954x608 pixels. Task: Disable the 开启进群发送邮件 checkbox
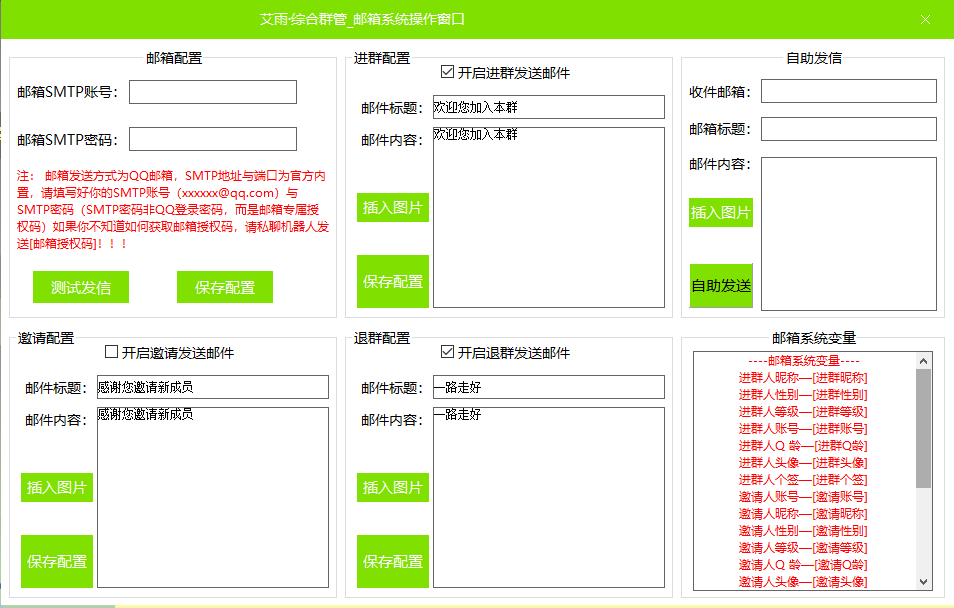[447, 72]
